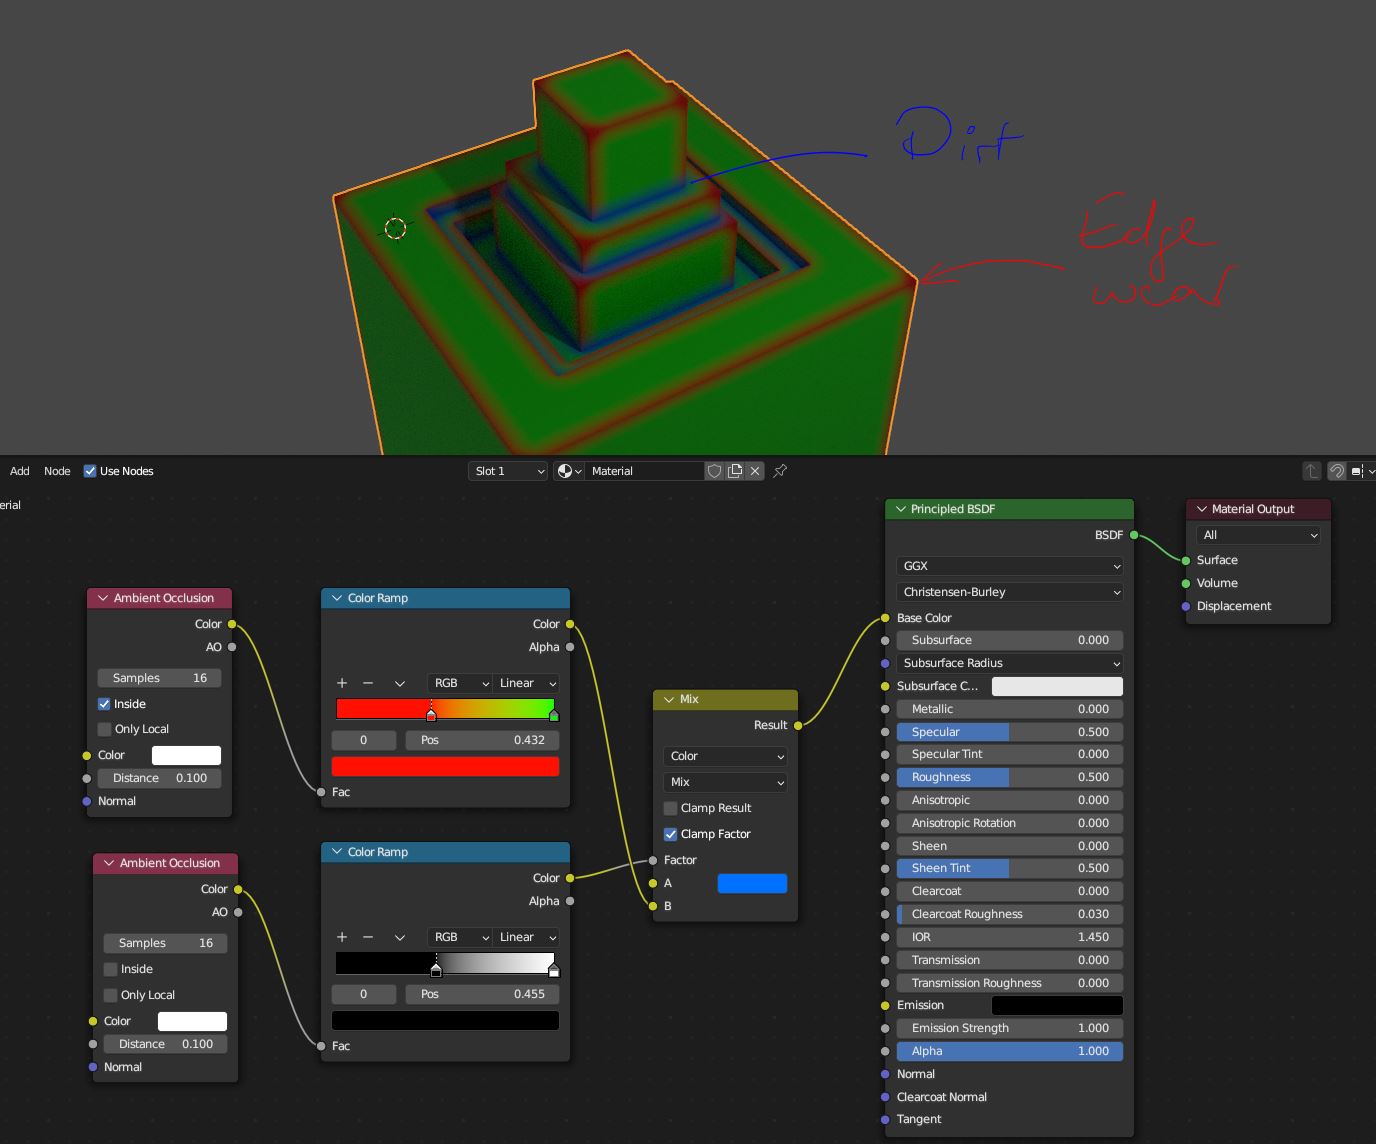Open the Add menu
This screenshot has height=1144, width=1376.
(x=20, y=471)
